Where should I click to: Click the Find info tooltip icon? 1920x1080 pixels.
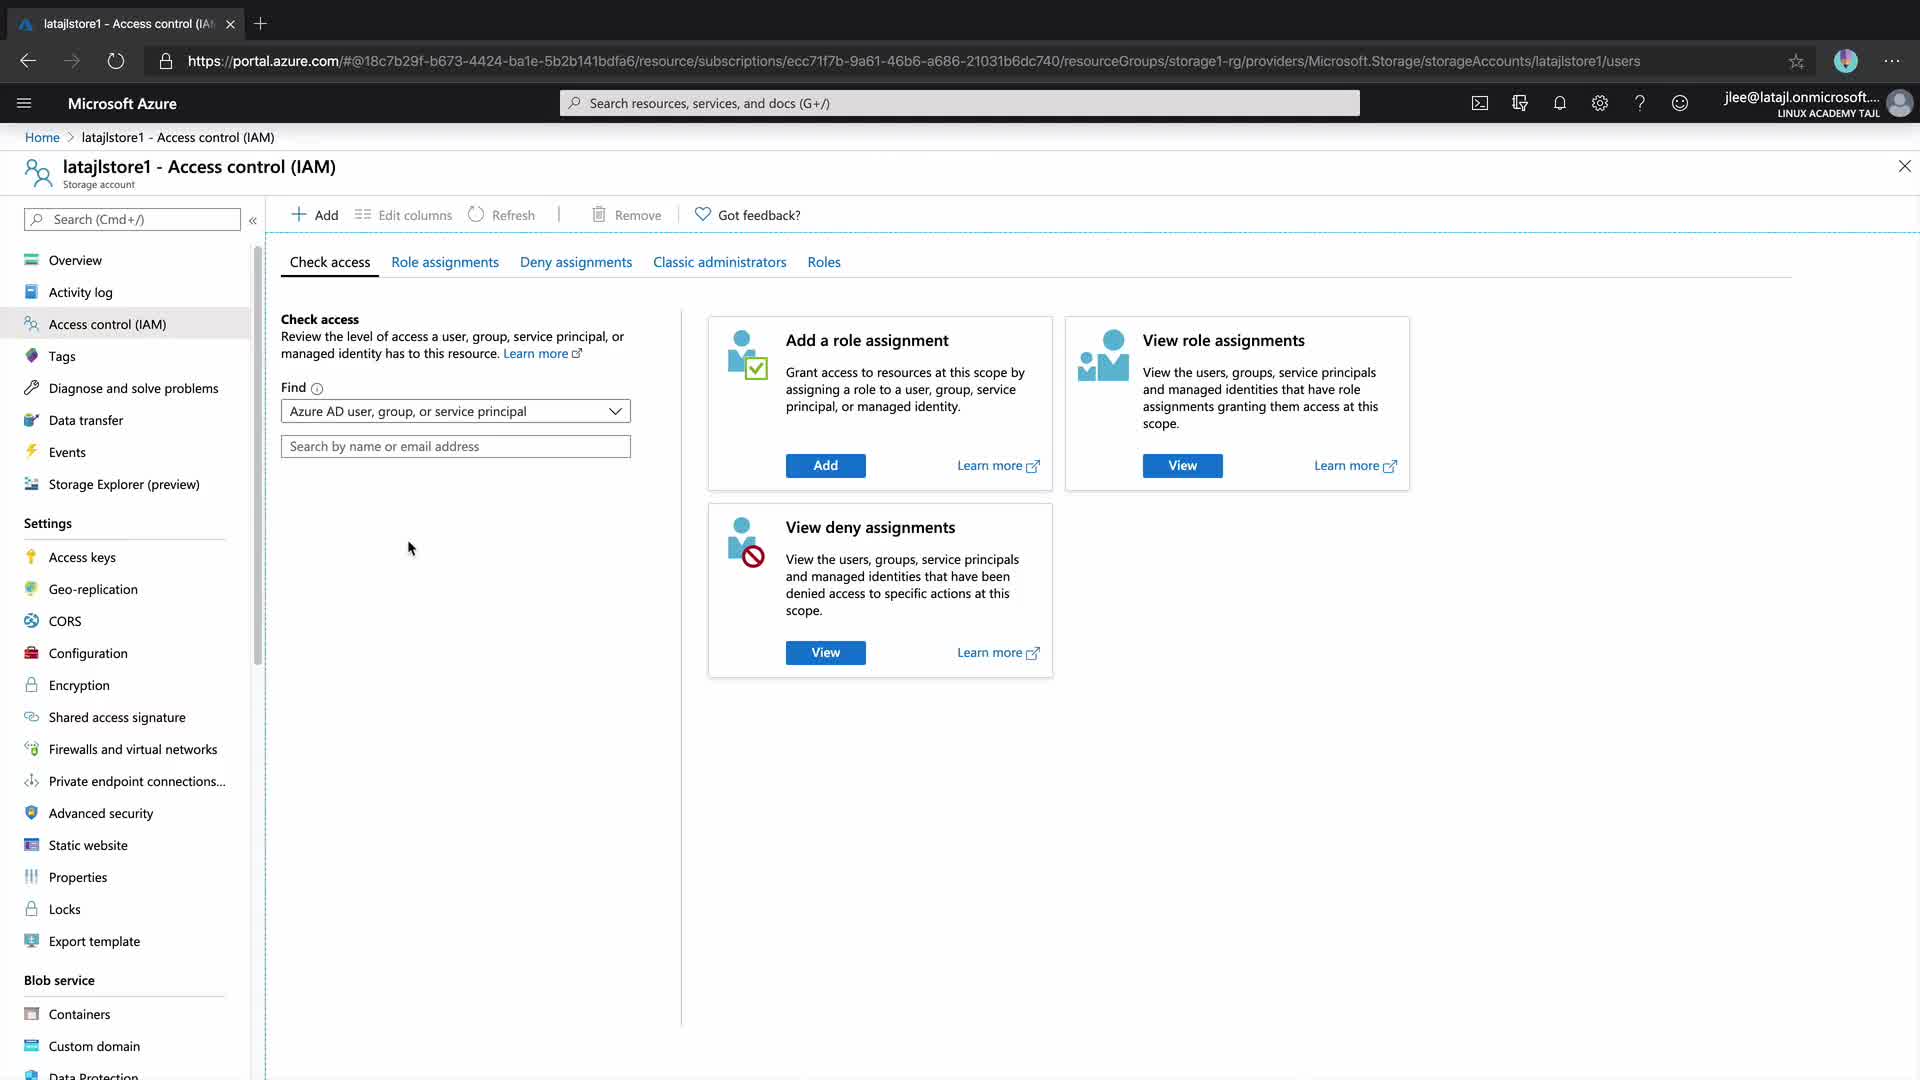pos(317,389)
